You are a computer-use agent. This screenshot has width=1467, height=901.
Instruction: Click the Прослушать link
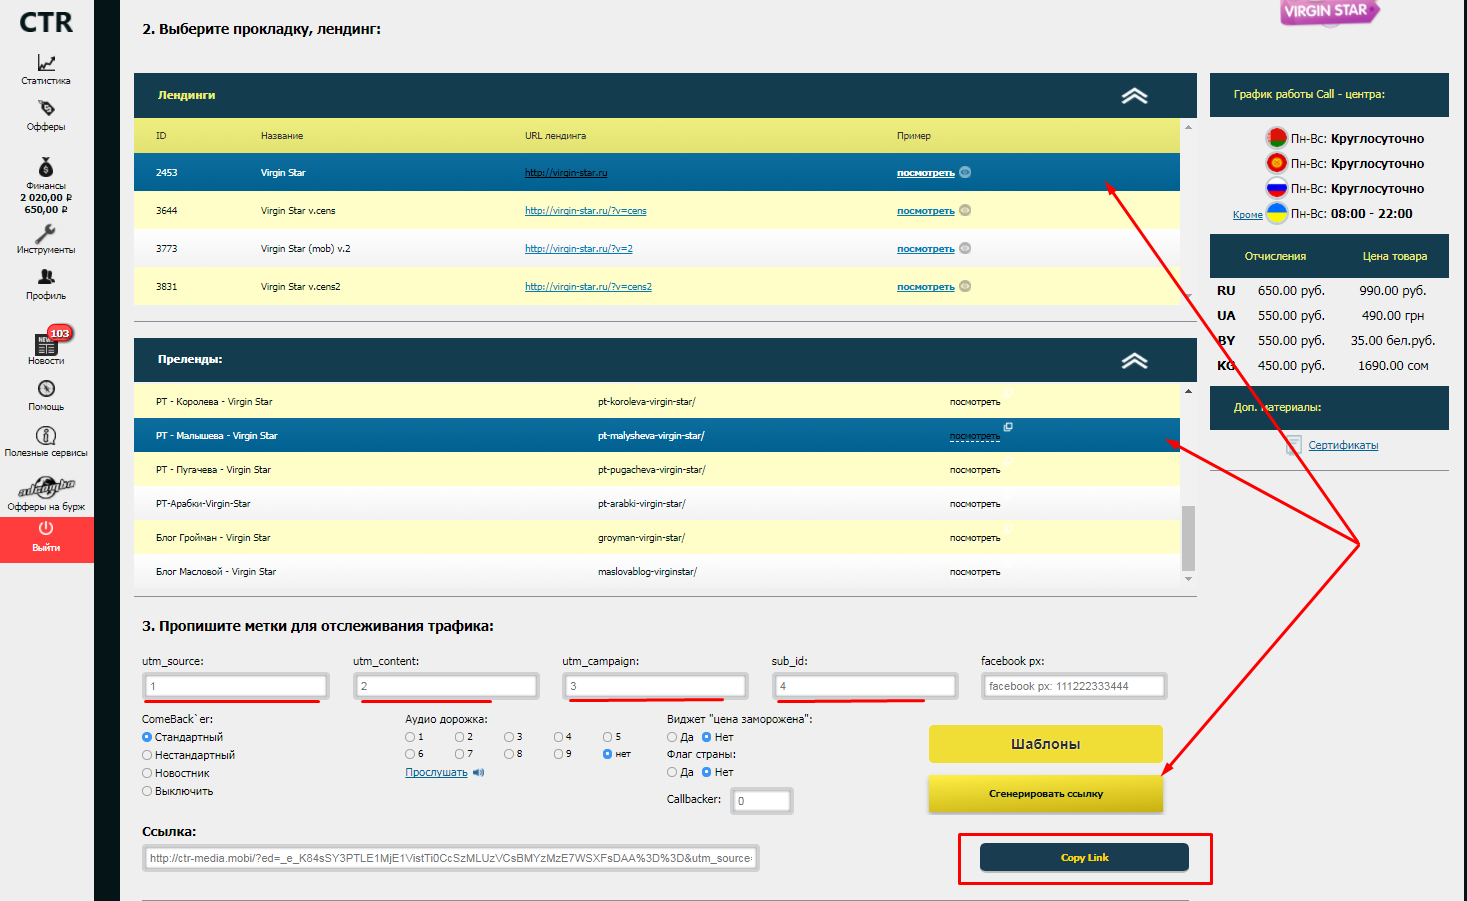click(436, 772)
